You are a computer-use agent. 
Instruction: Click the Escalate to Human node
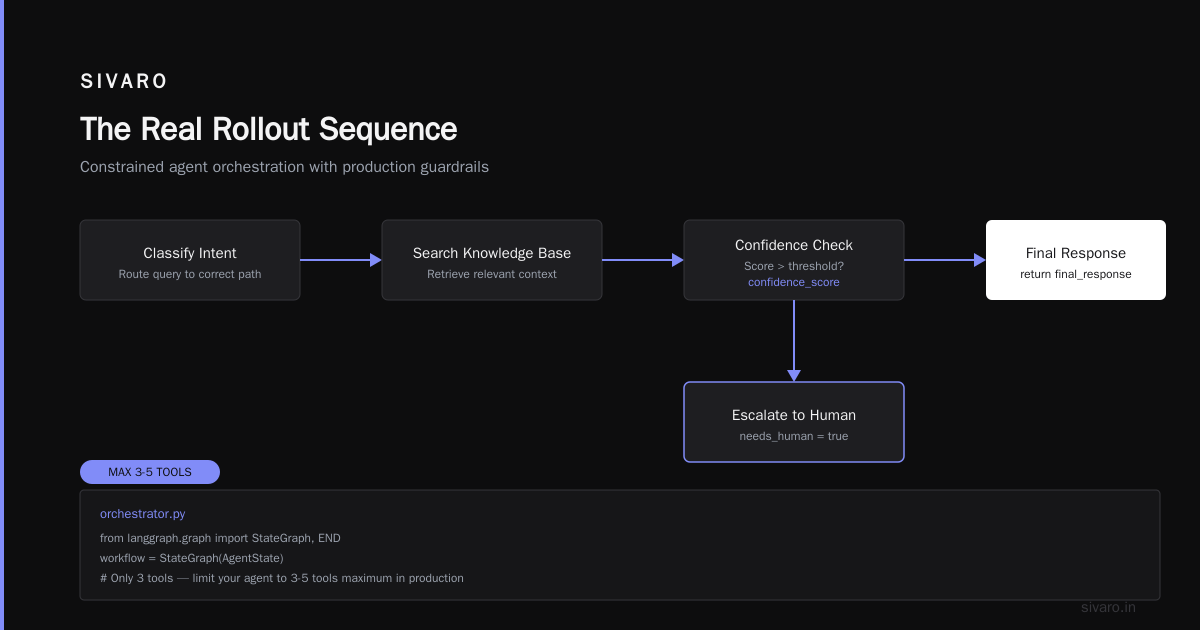[x=794, y=422]
